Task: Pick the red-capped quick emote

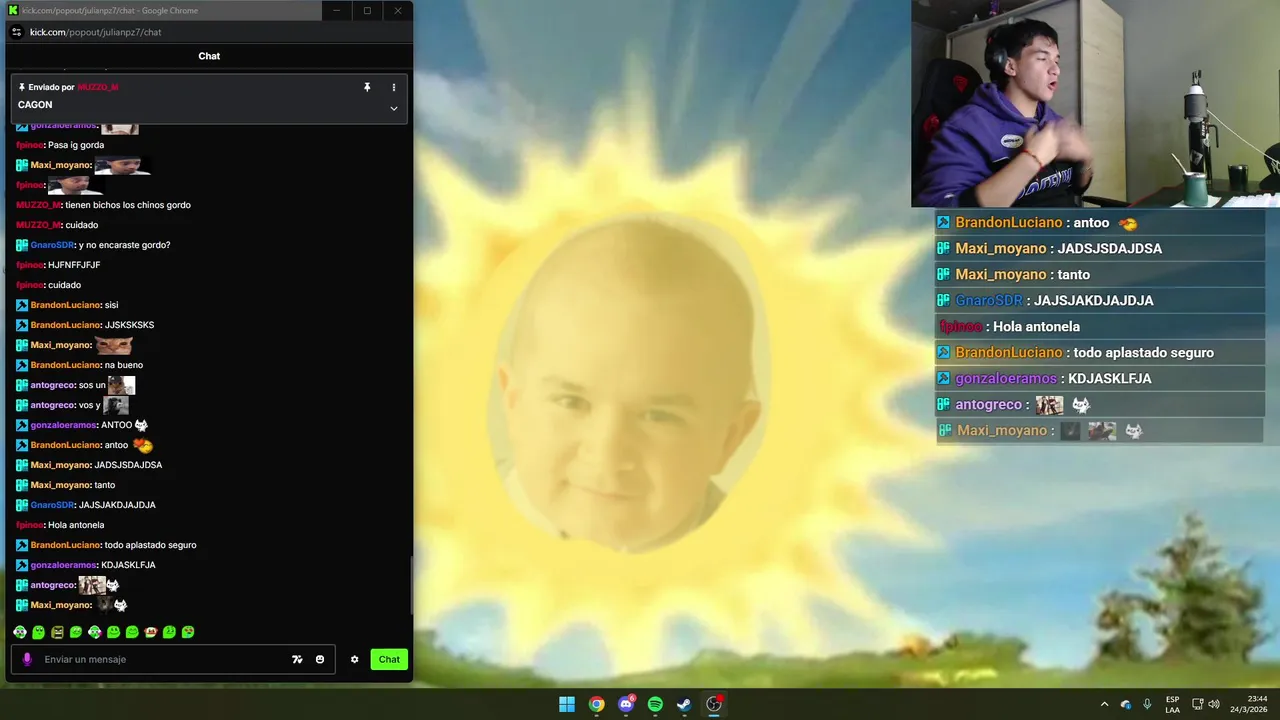Action: tap(151, 632)
